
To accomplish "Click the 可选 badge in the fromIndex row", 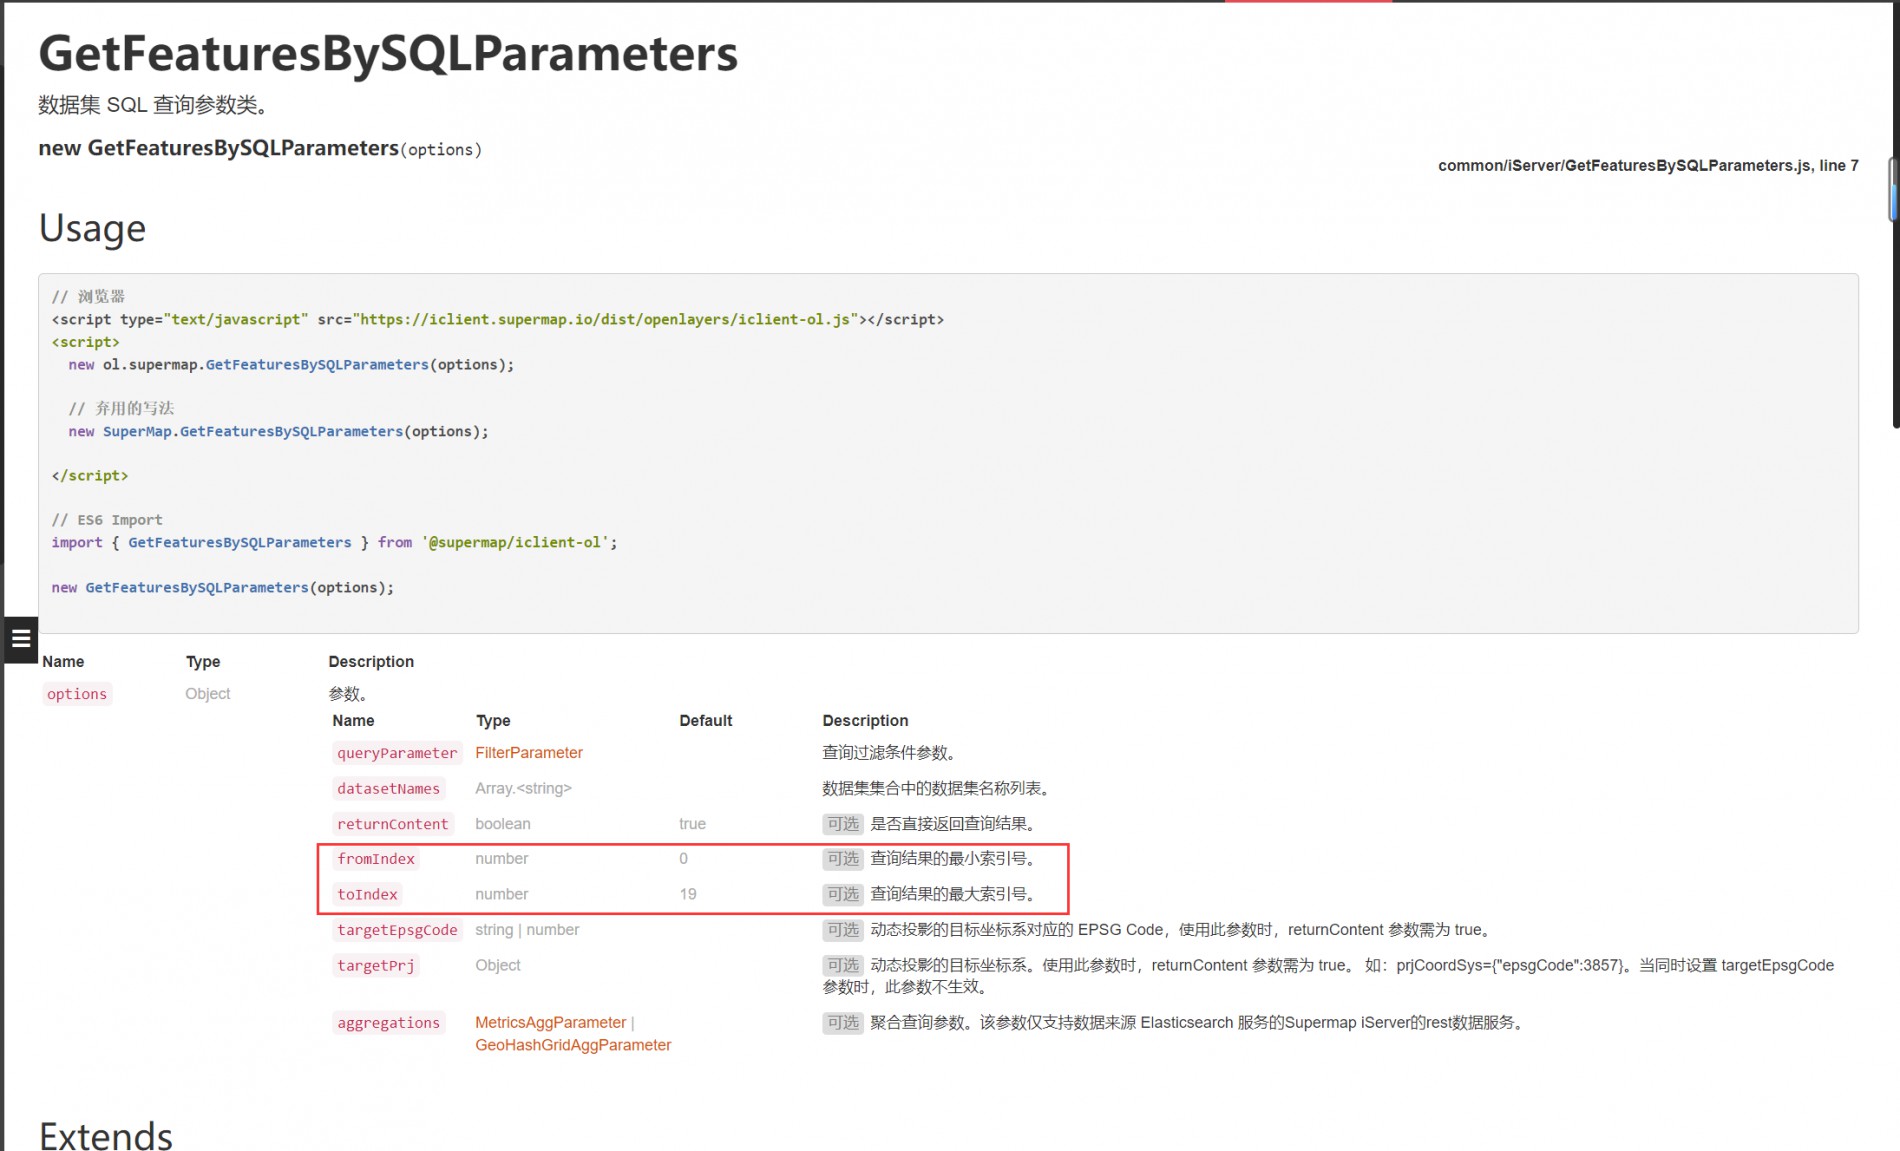I will point(843,859).
